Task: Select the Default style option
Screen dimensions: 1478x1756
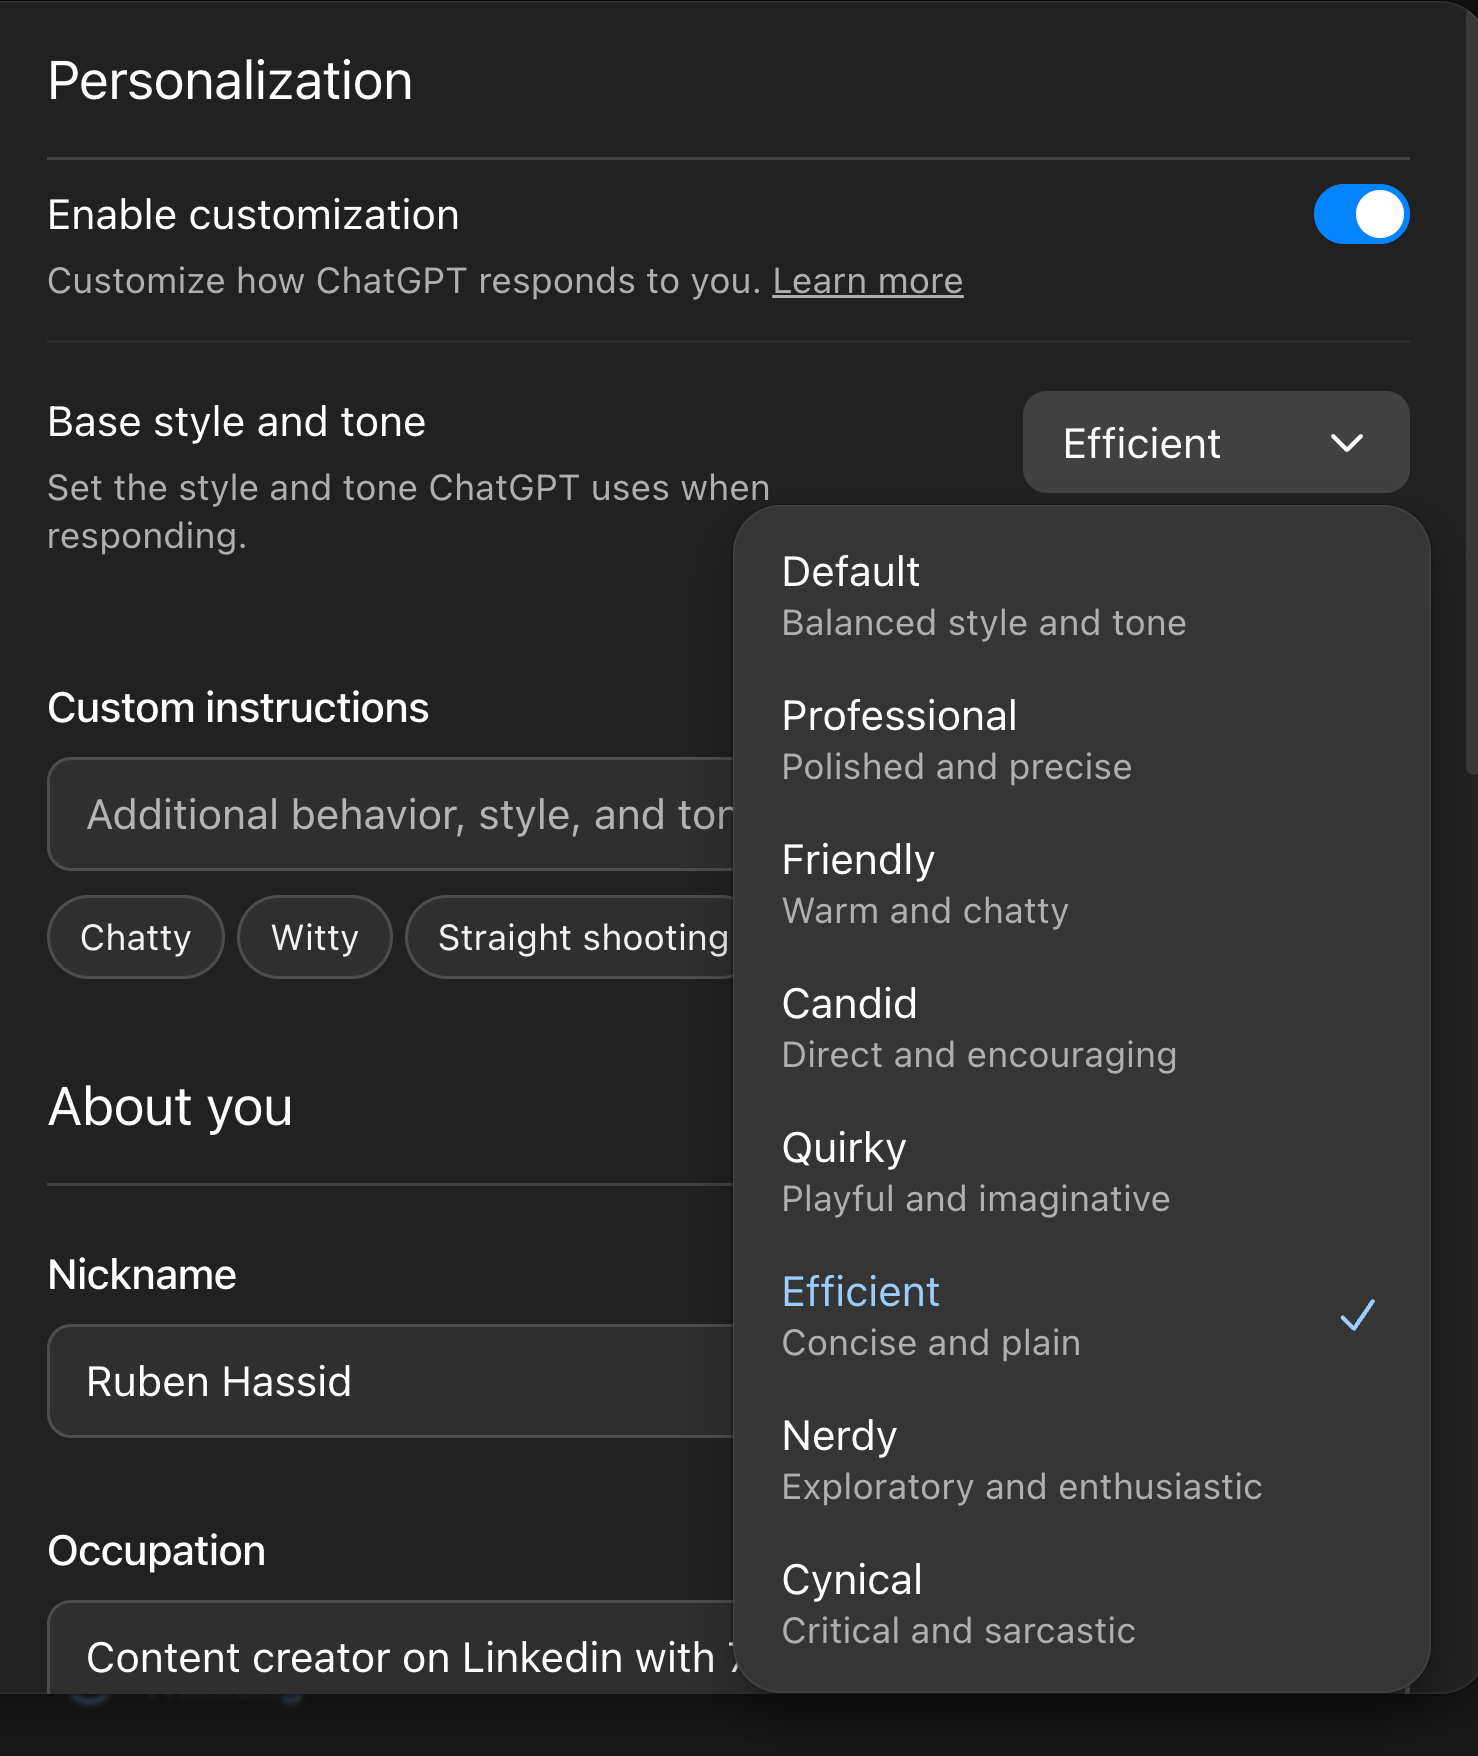Action: (x=1081, y=596)
